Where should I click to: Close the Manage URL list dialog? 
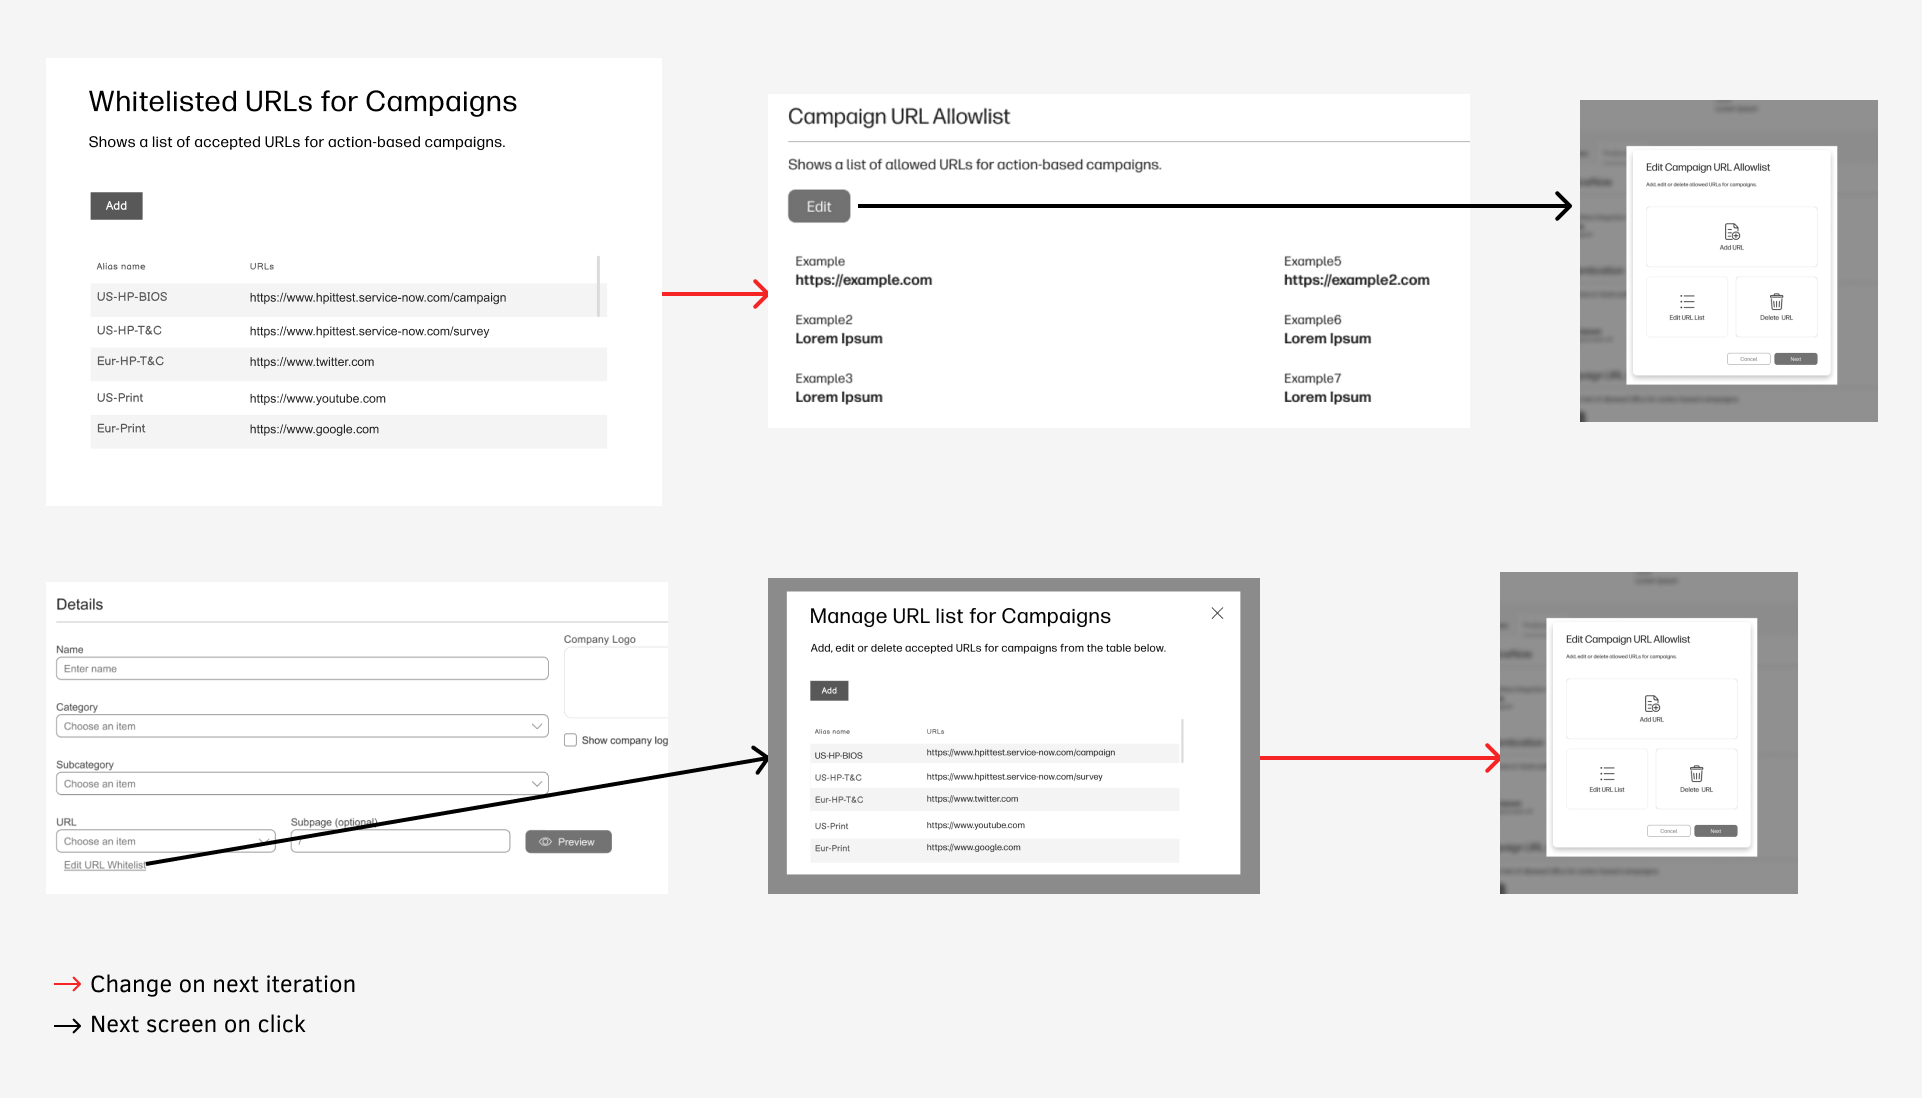(1217, 613)
